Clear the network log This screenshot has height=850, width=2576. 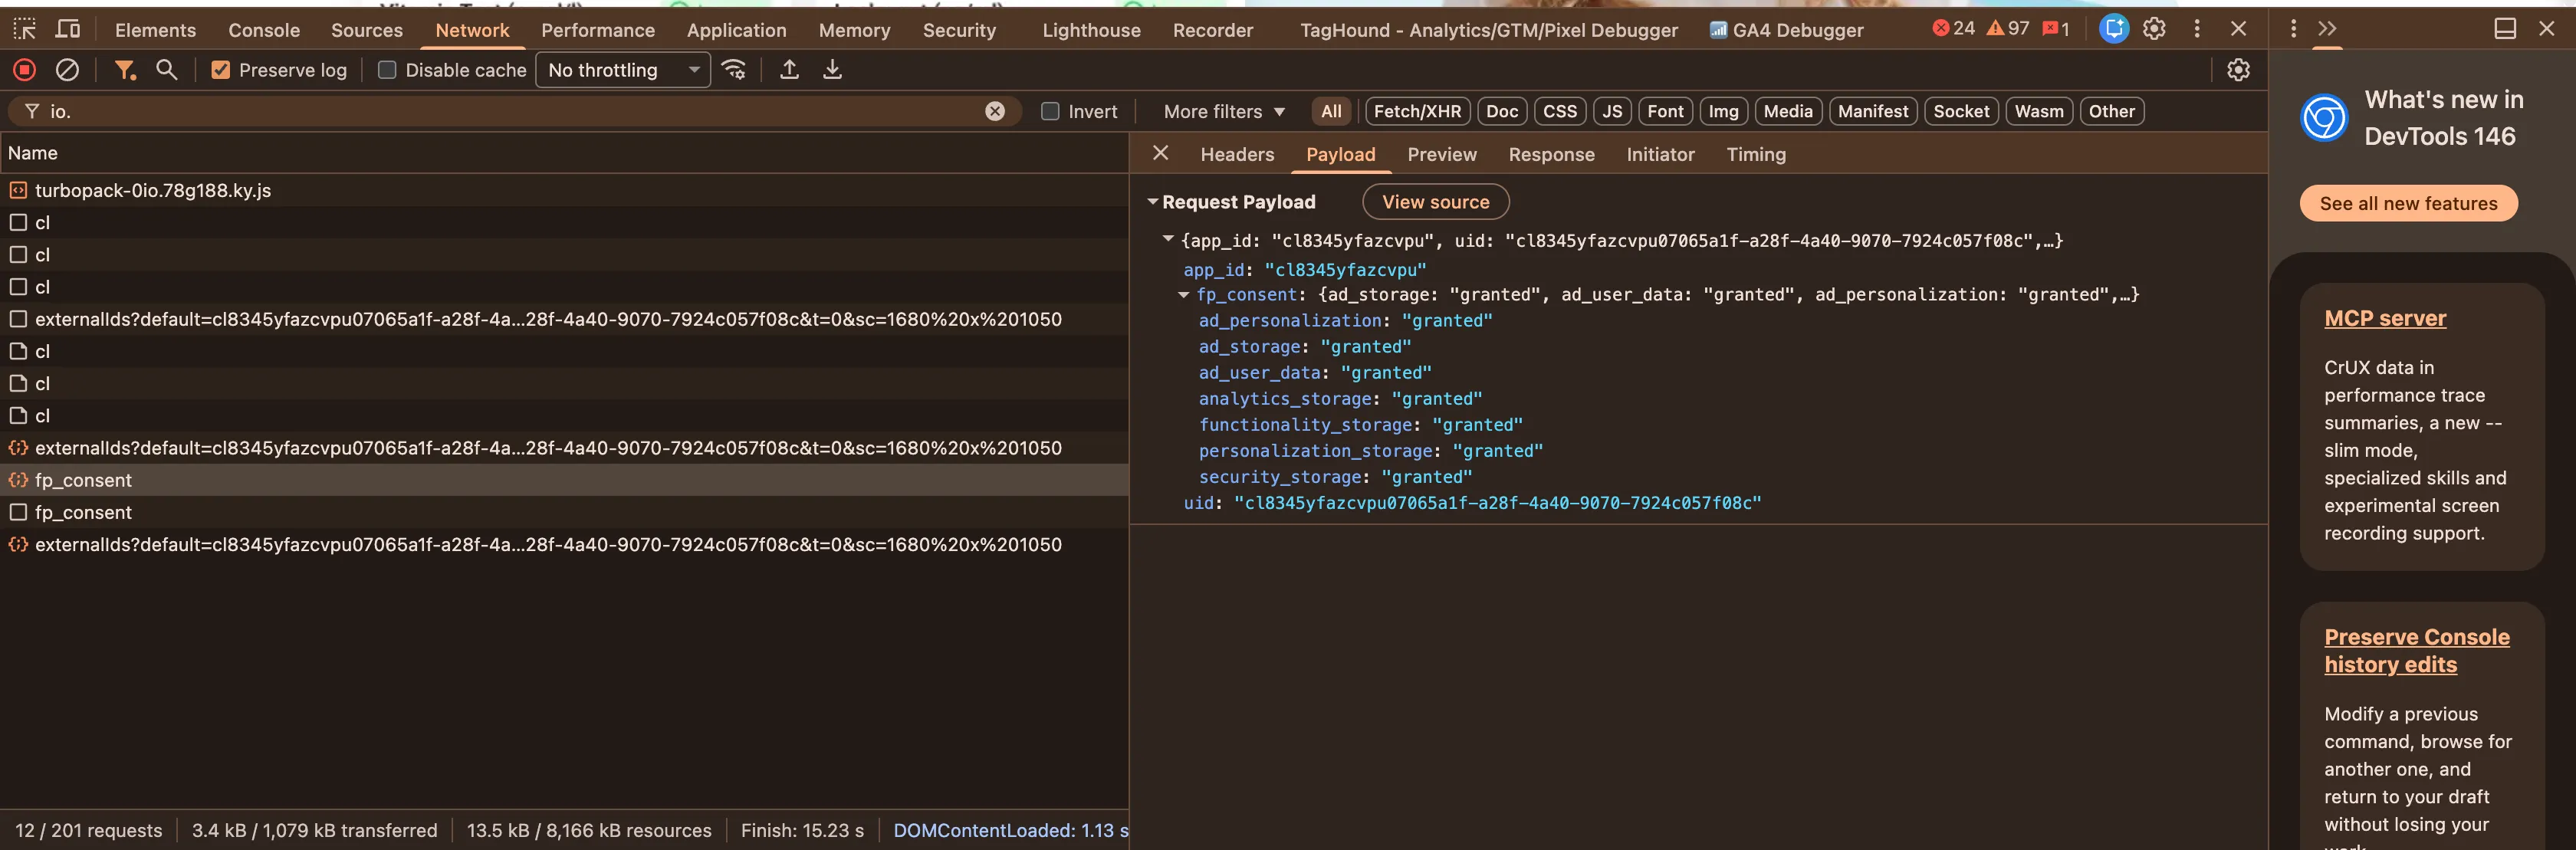[x=67, y=70]
